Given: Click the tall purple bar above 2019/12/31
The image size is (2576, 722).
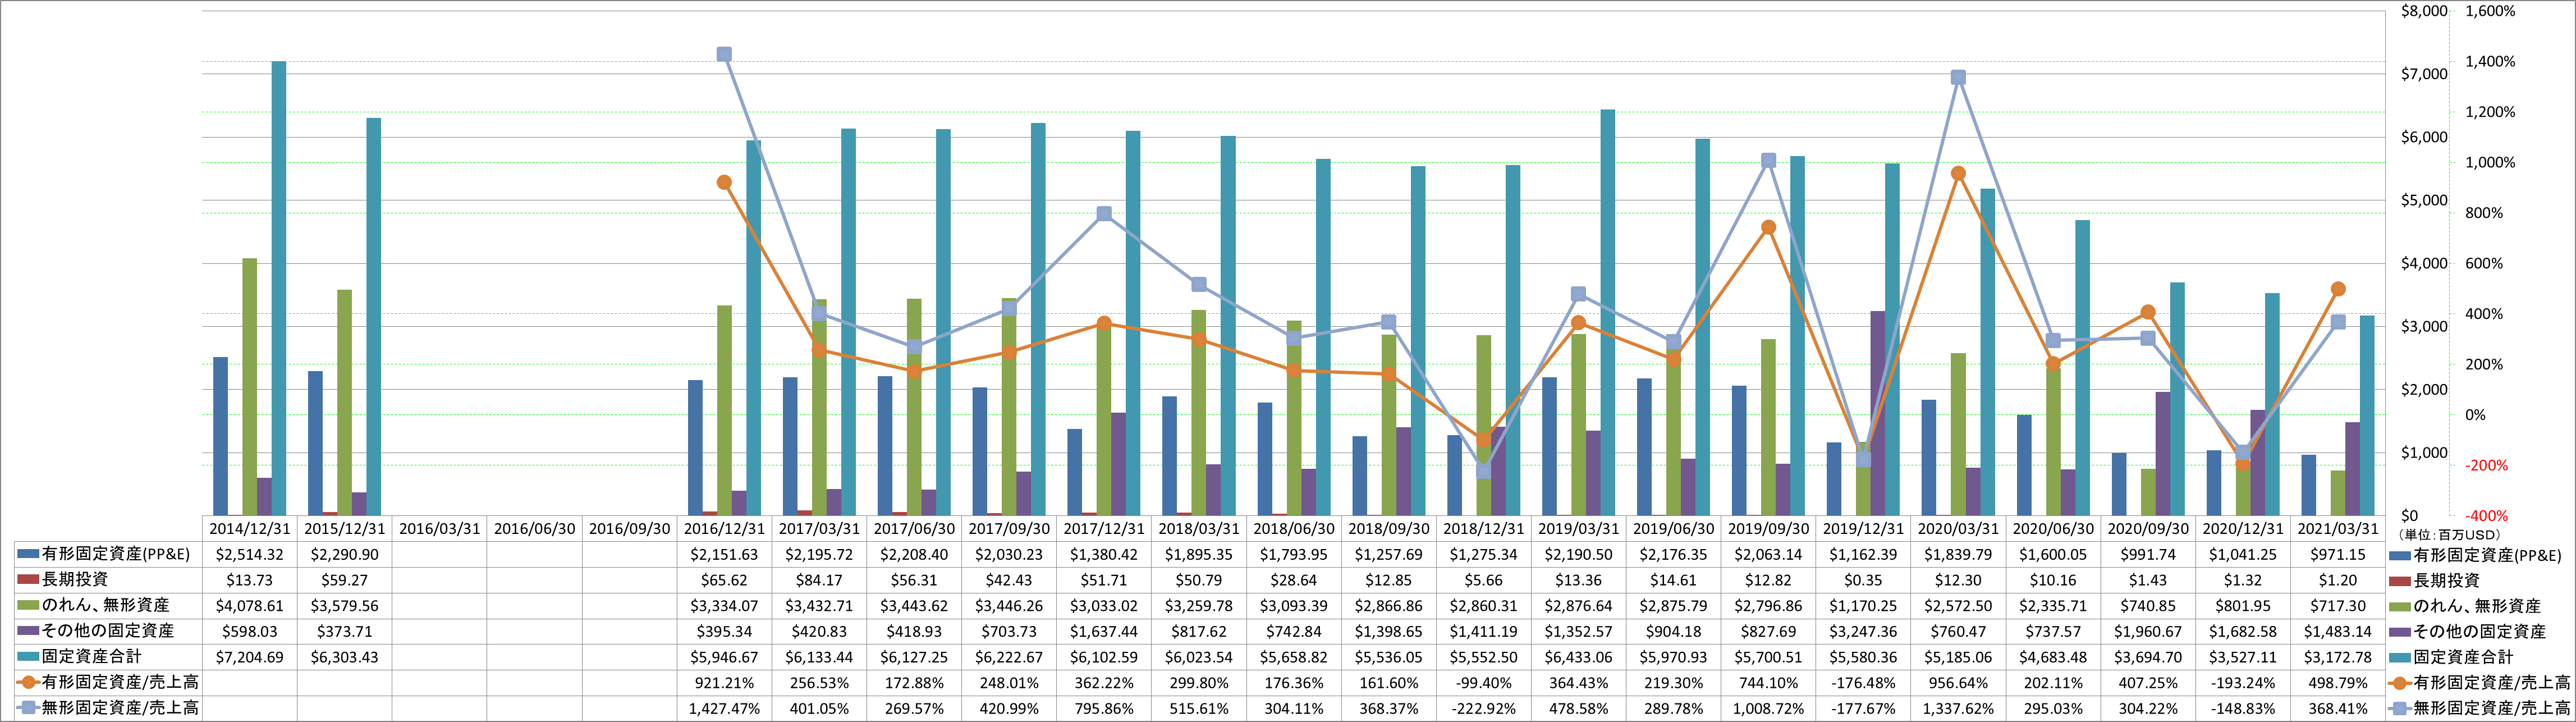Looking at the screenshot, I should (x=1878, y=413).
